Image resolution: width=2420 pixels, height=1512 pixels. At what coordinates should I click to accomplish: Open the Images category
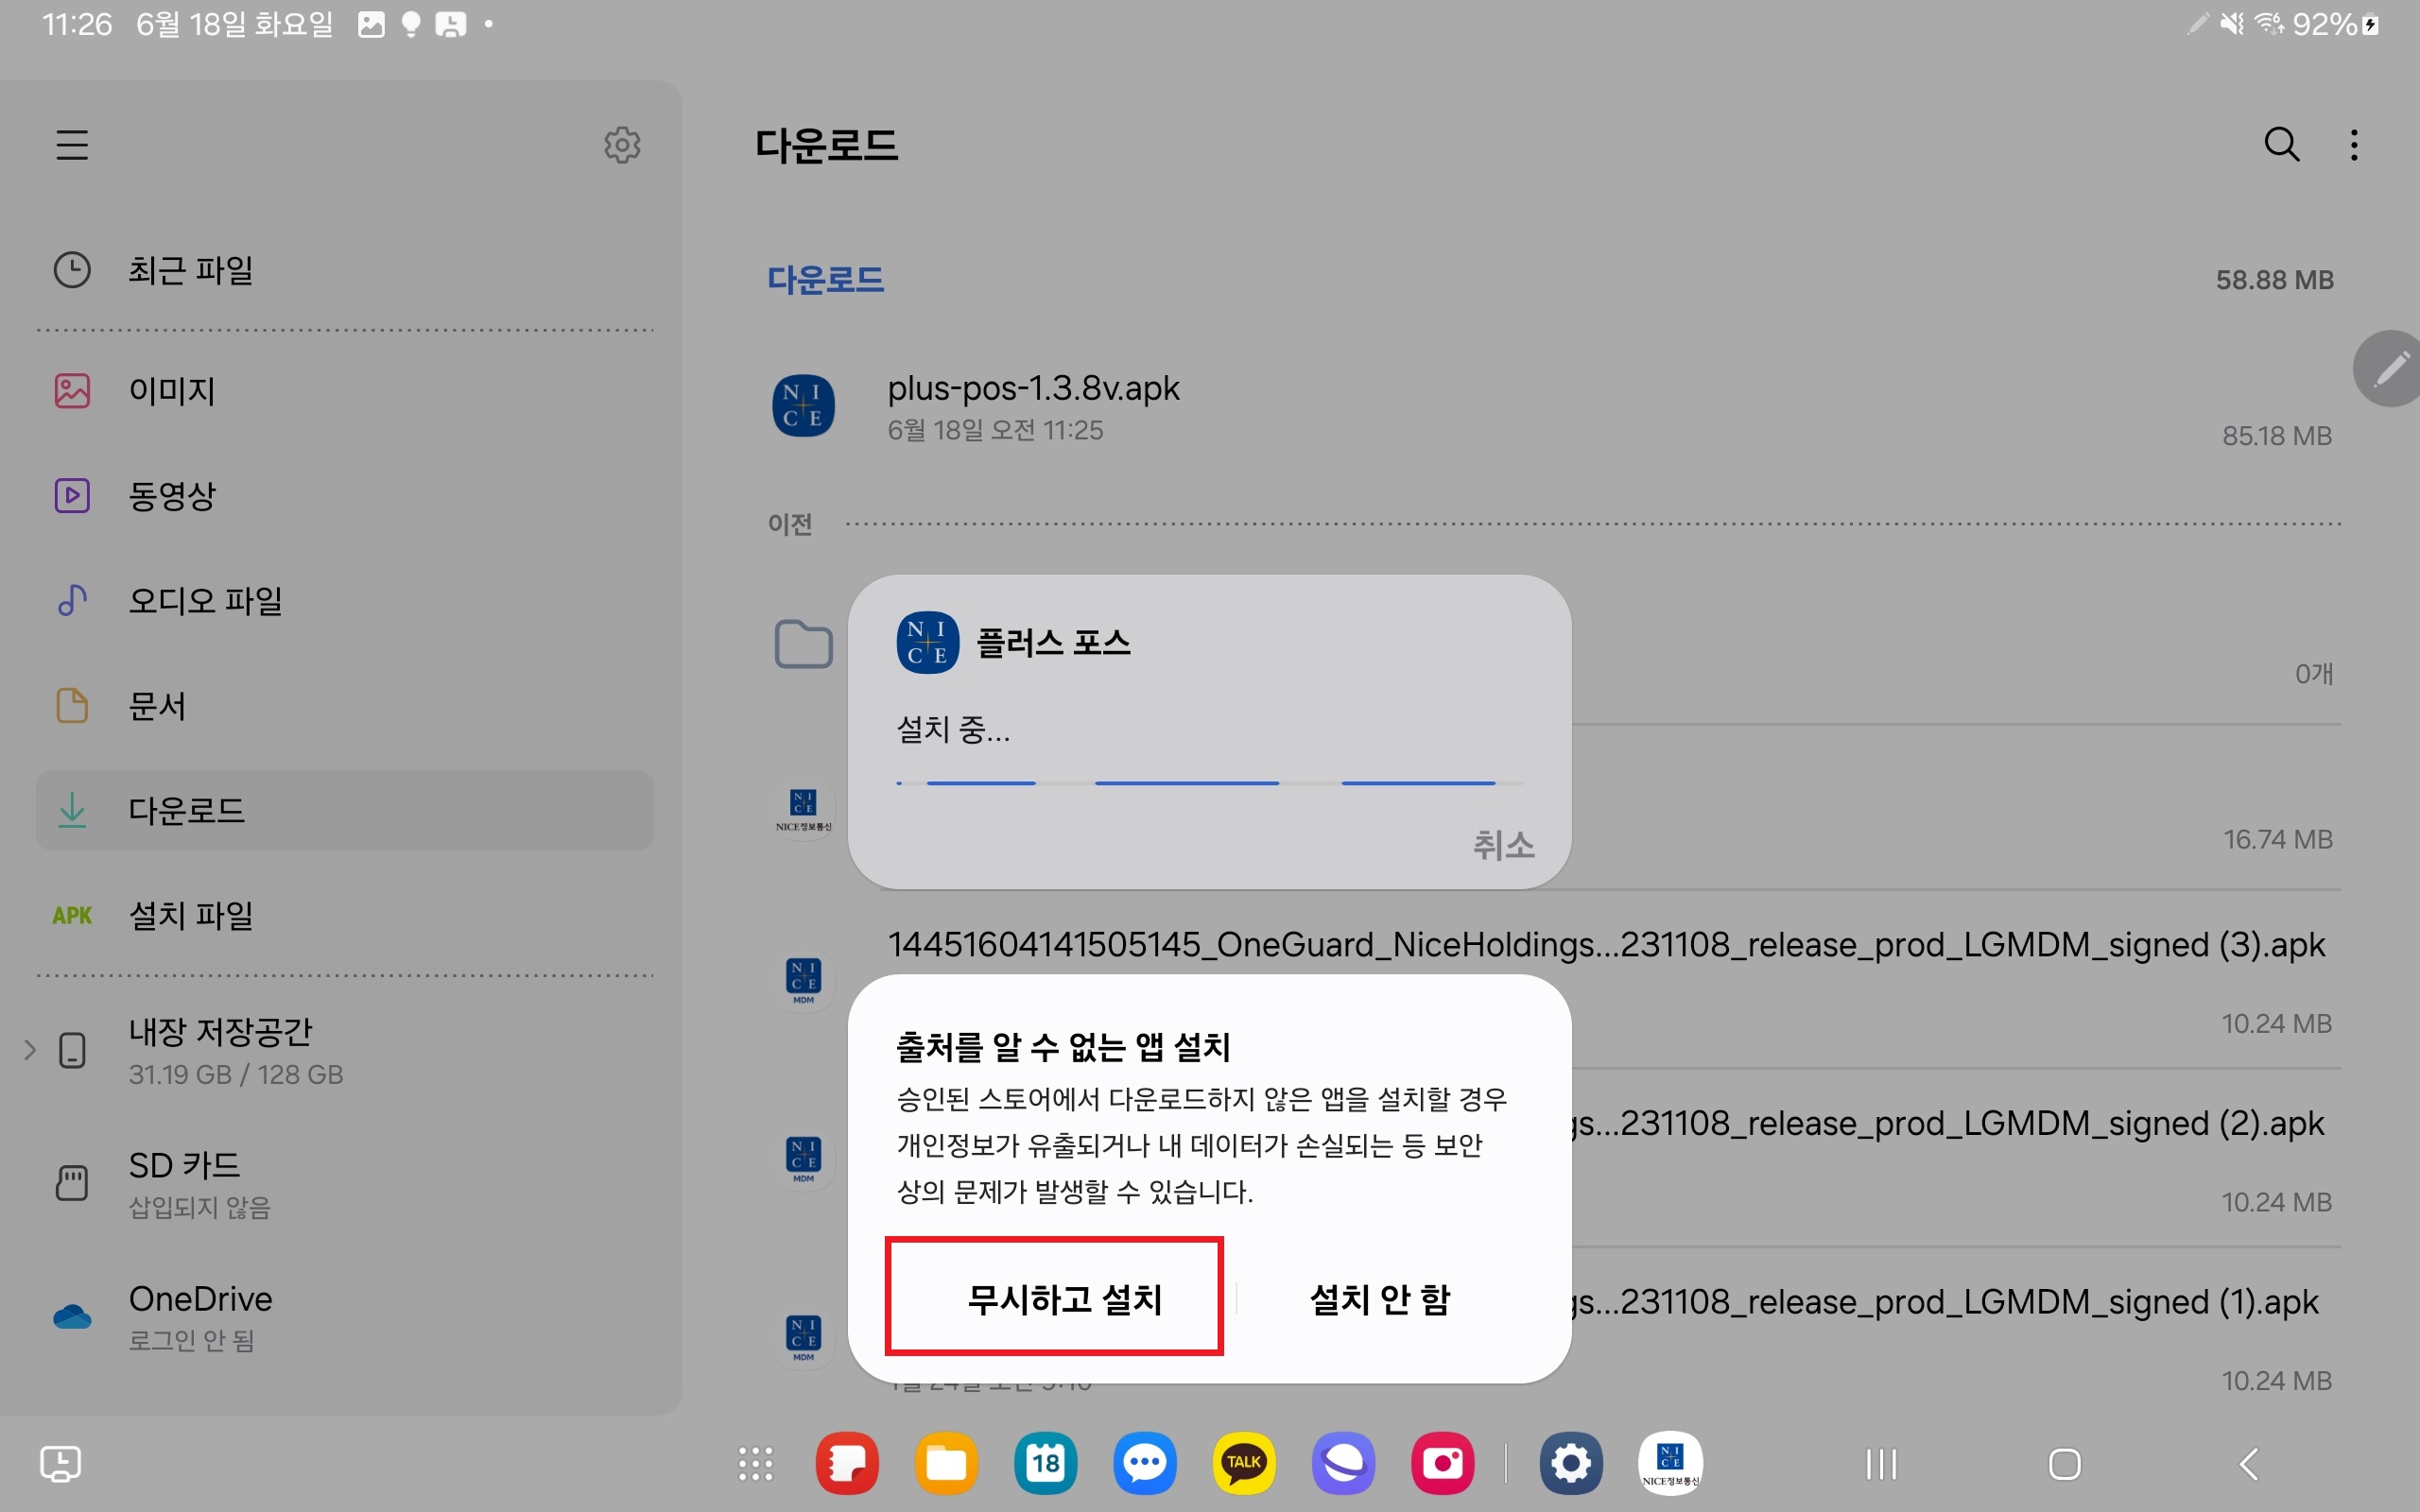[x=172, y=391]
